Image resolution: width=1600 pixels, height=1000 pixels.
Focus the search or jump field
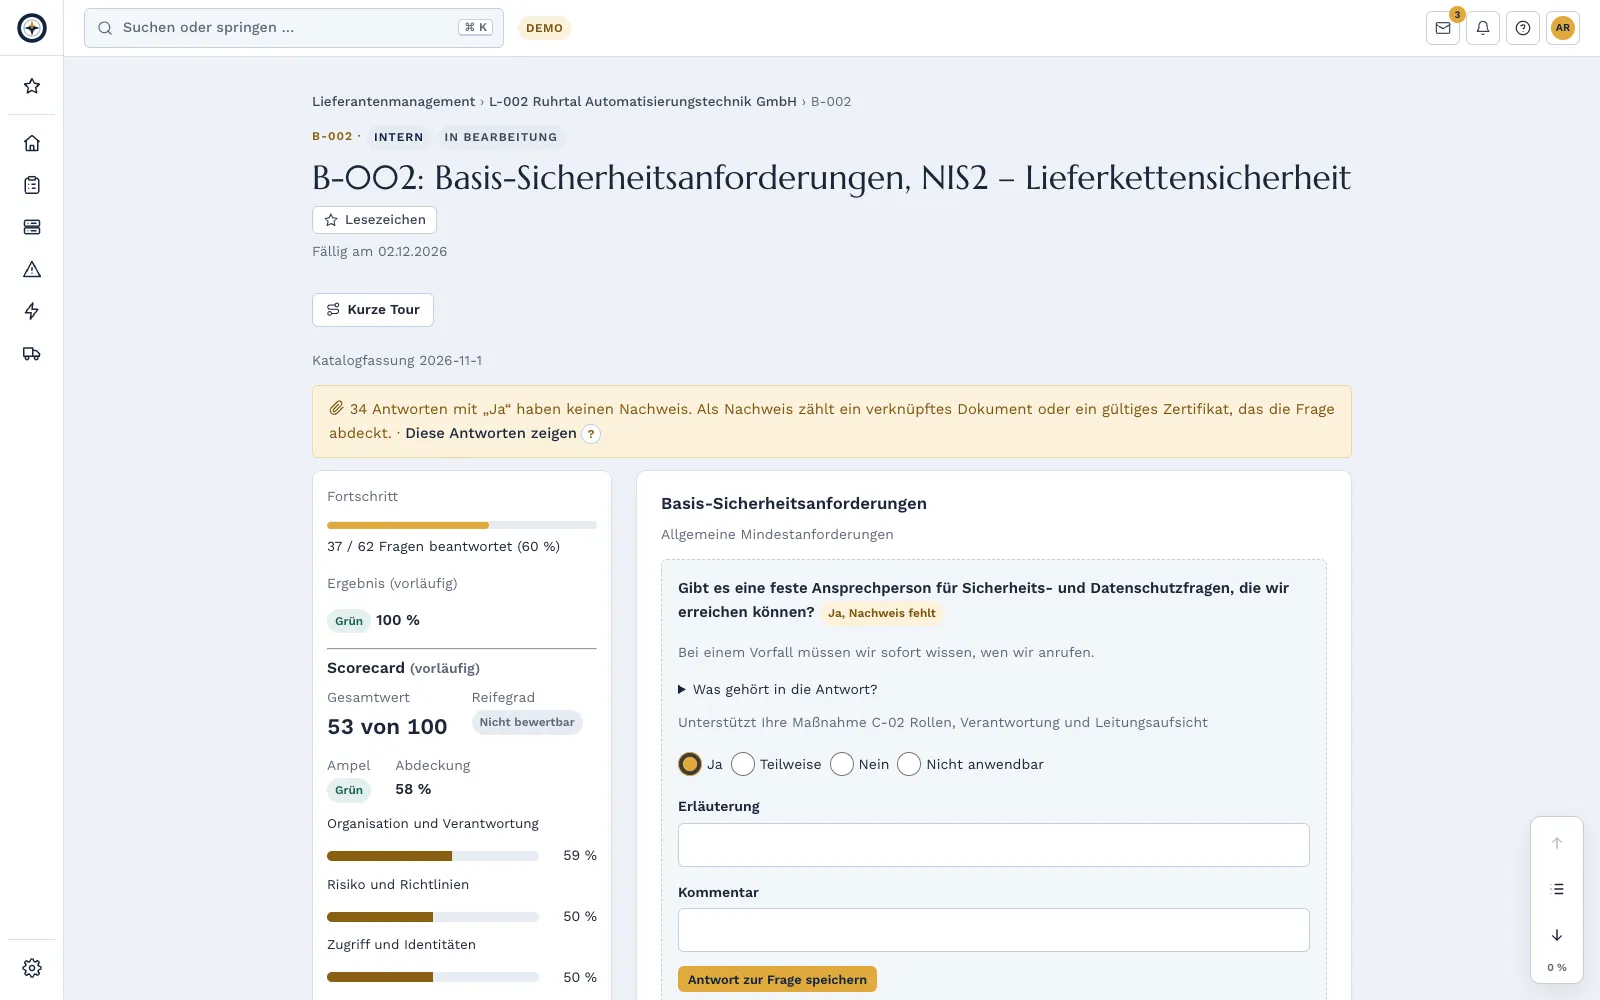(294, 28)
